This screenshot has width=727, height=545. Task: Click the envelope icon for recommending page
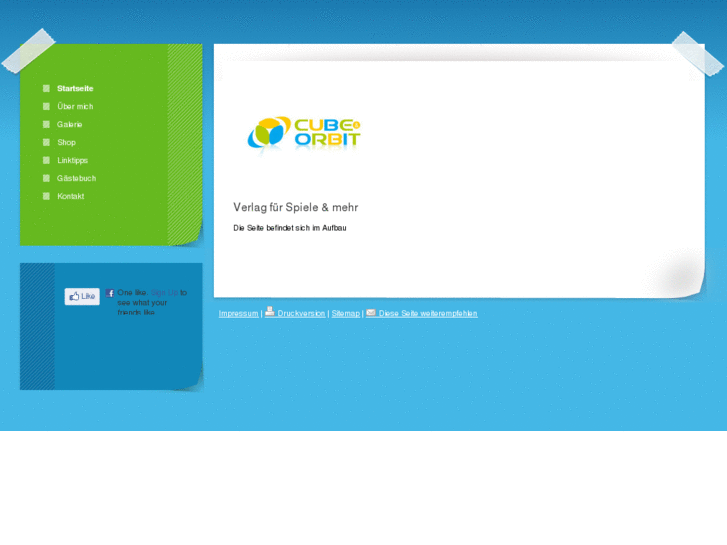coord(371,313)
